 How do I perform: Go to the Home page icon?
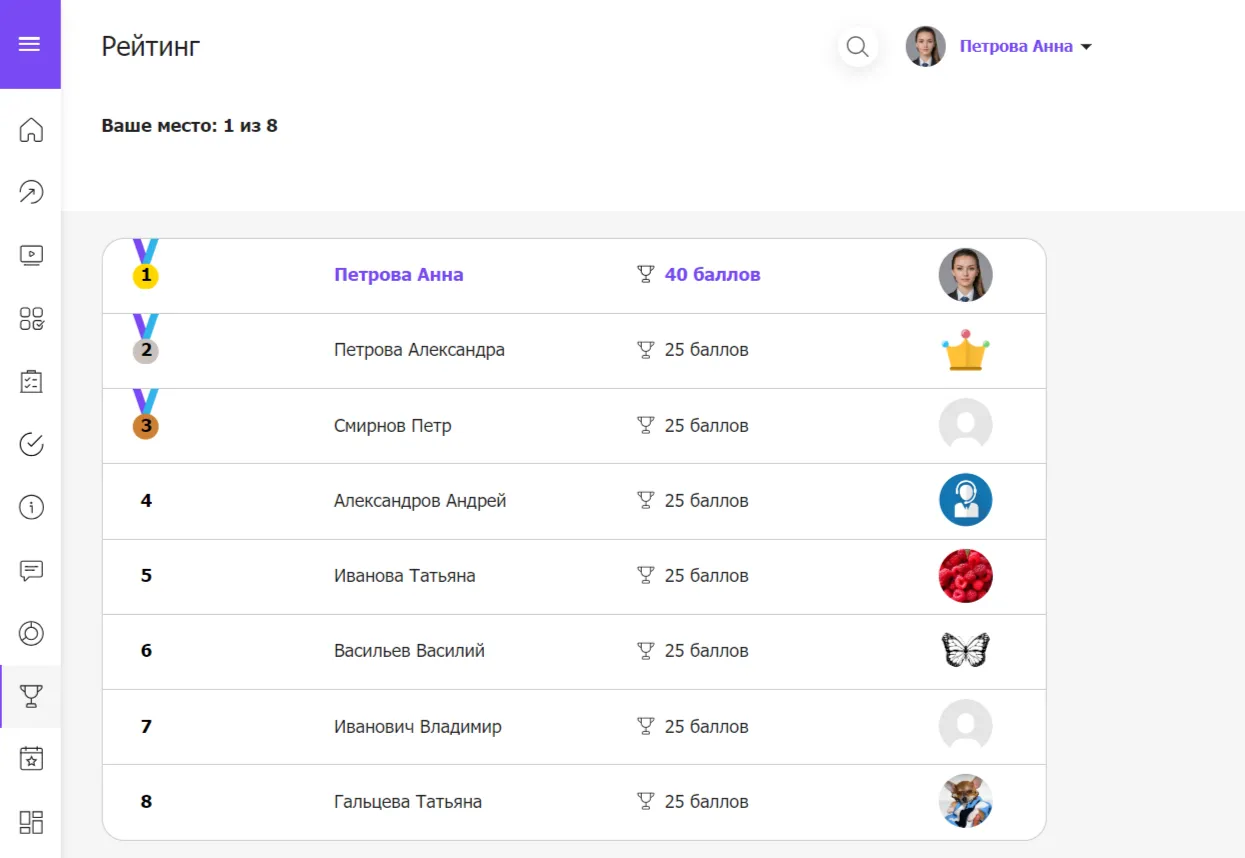click(x=31, y=130)
